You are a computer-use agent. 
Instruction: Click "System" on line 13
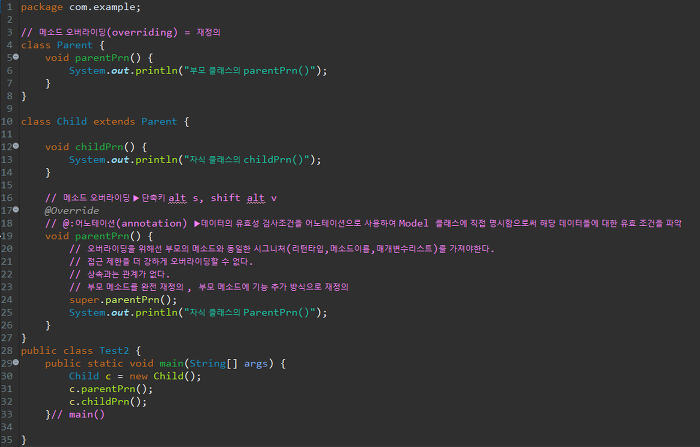[87, 160]
